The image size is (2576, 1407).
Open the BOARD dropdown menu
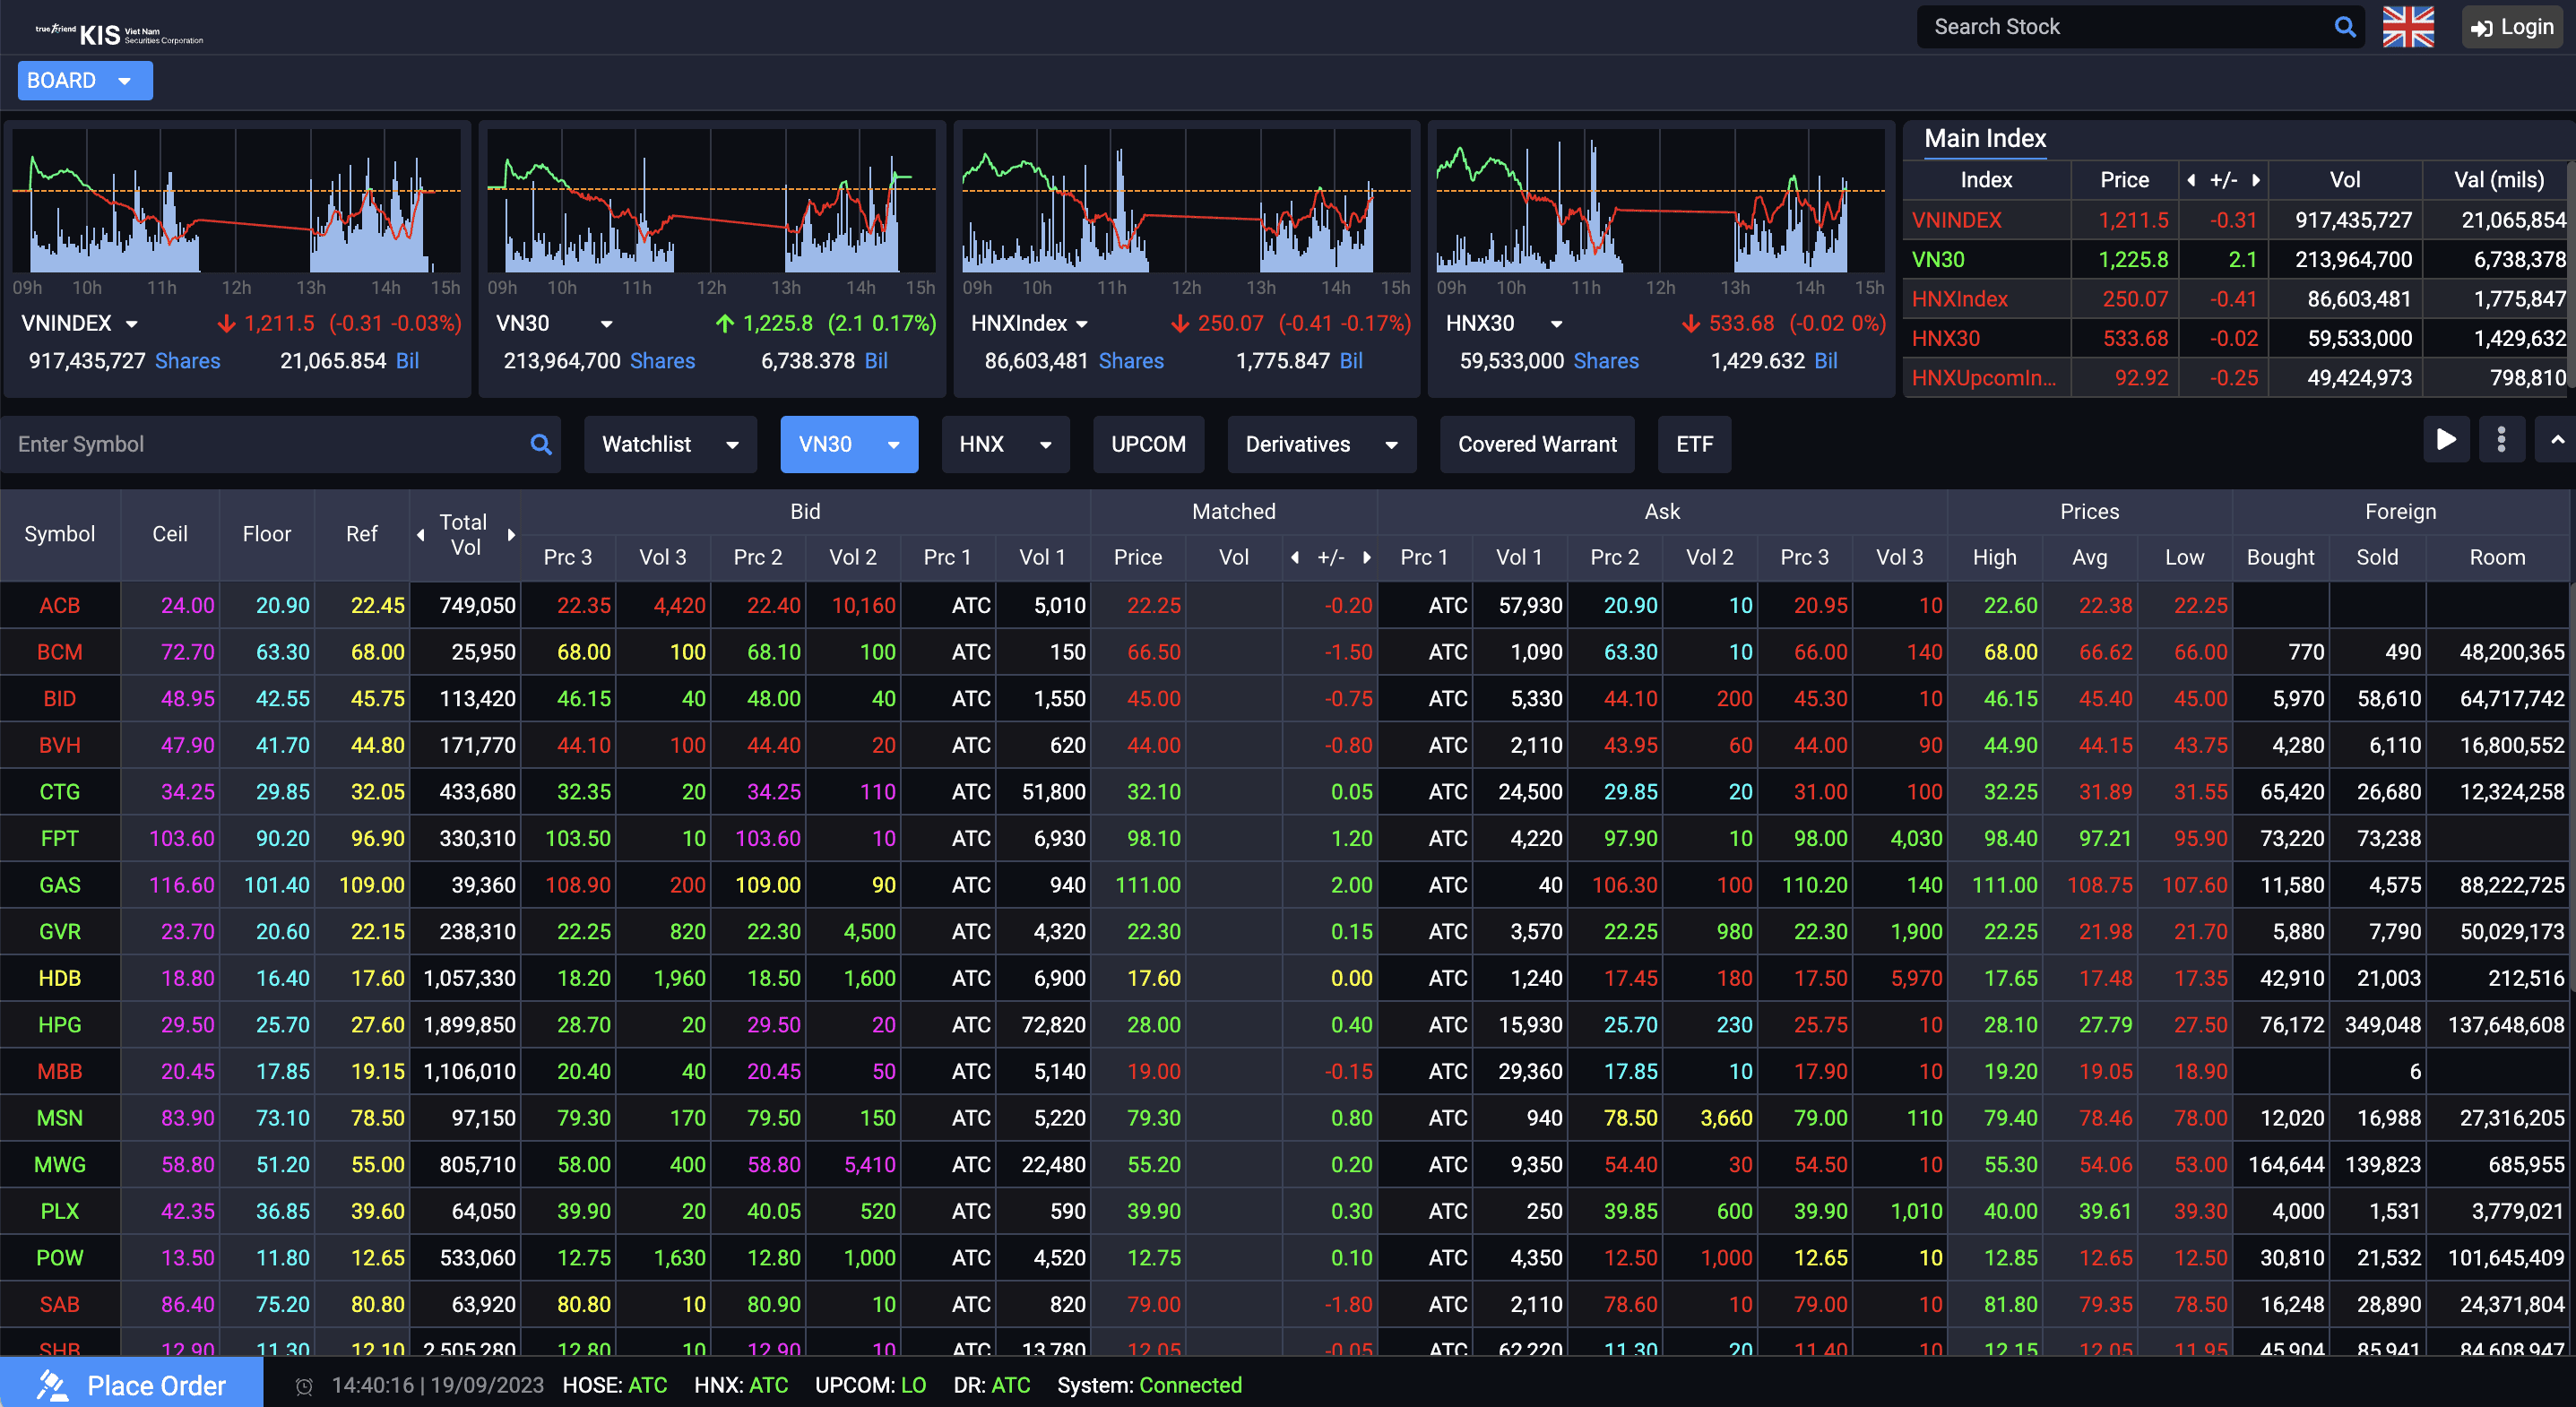[84, 81]
